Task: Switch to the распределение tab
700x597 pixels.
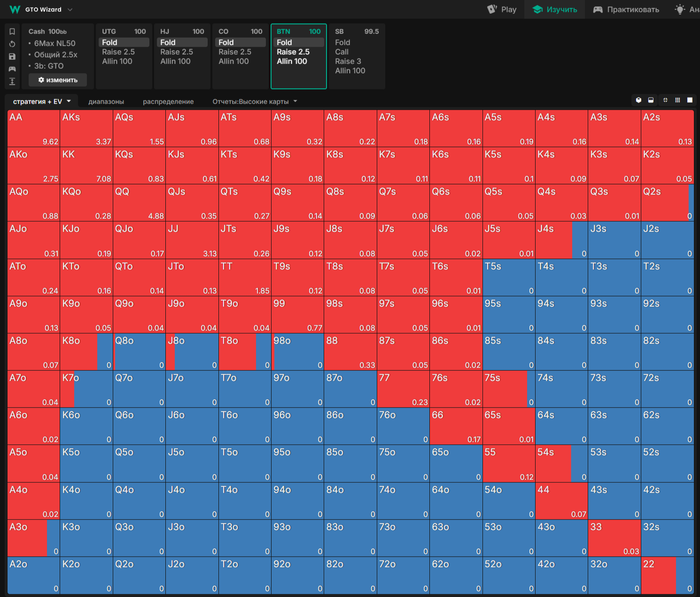Action: pos(168,101)
